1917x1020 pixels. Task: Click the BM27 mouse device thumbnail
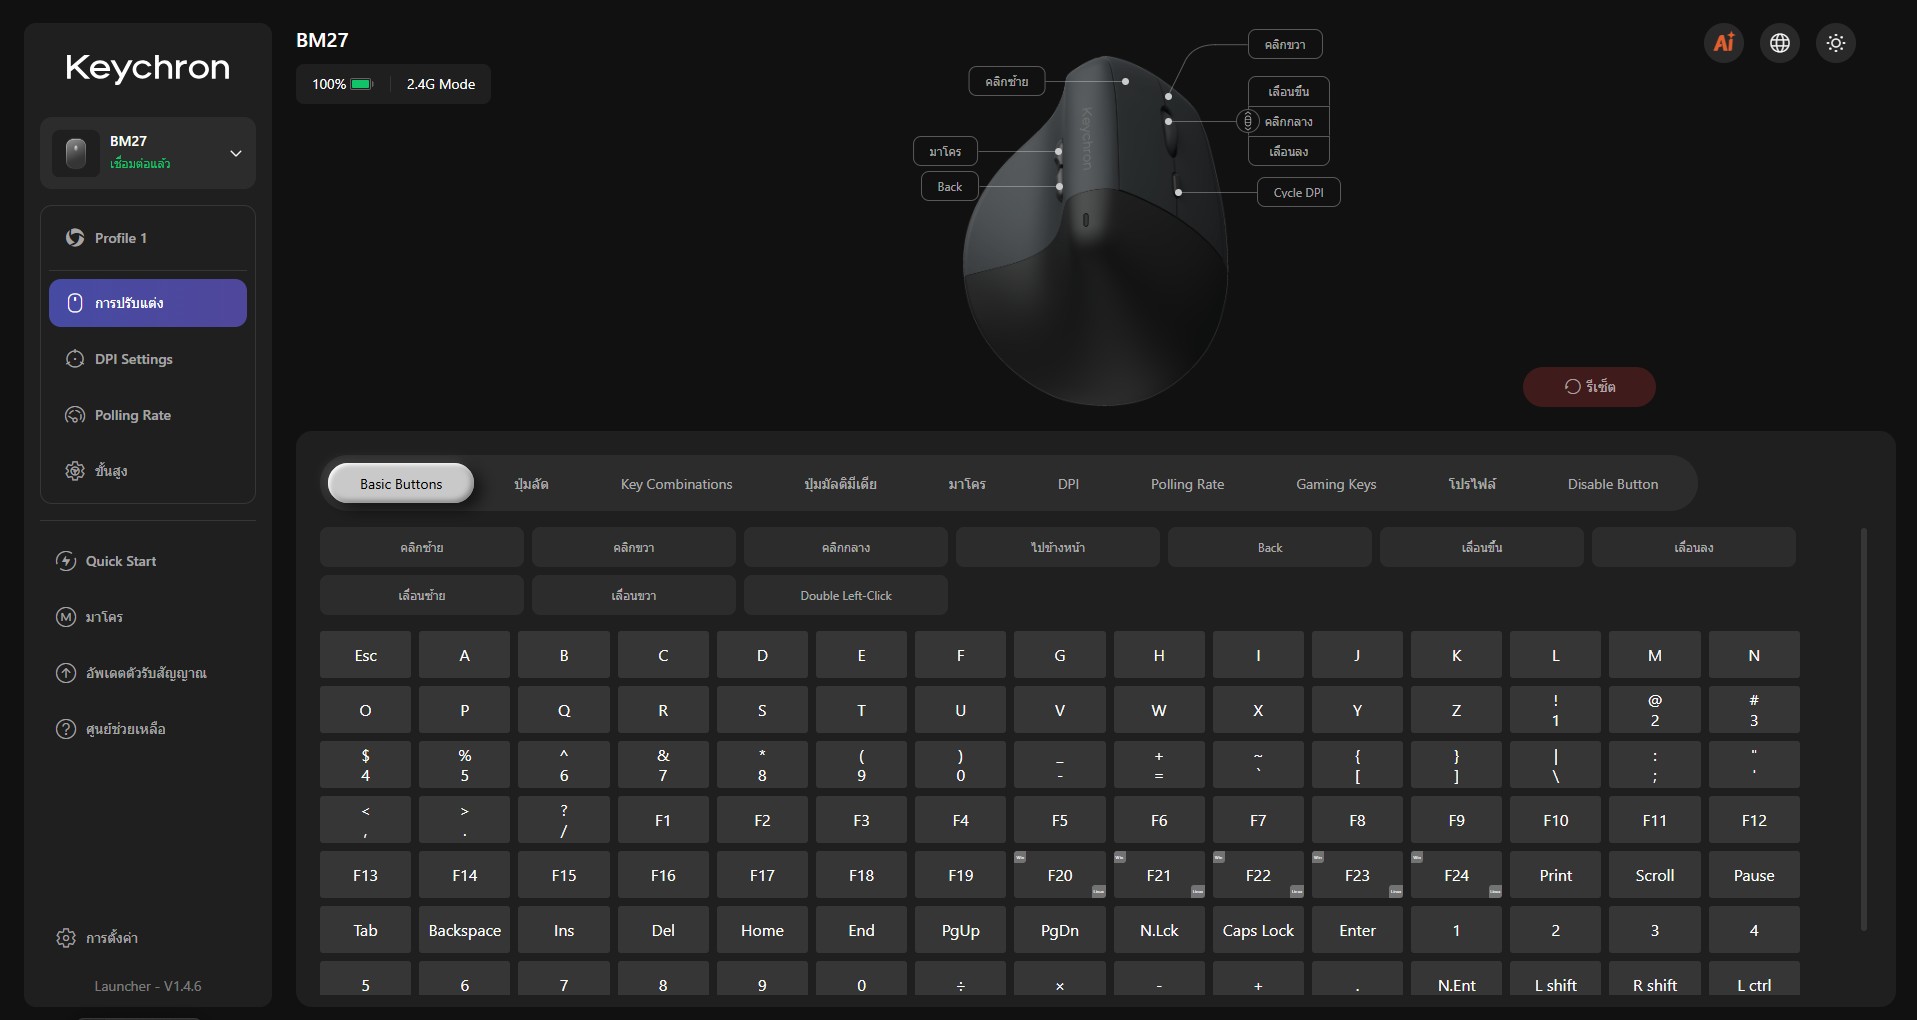click(76, 153)
